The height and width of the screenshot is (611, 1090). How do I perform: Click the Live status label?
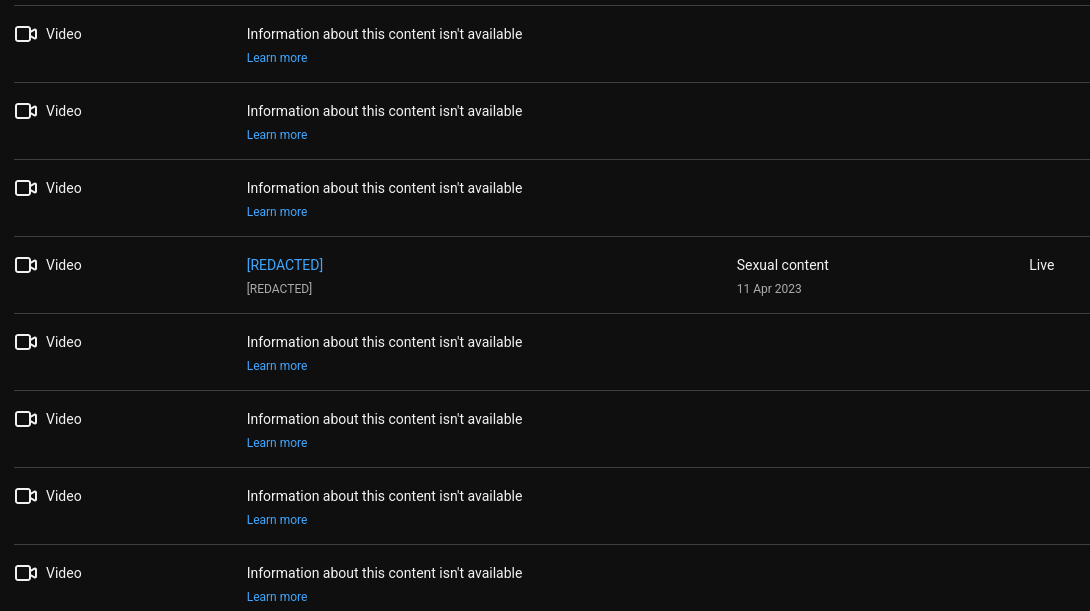[1042, 265]
